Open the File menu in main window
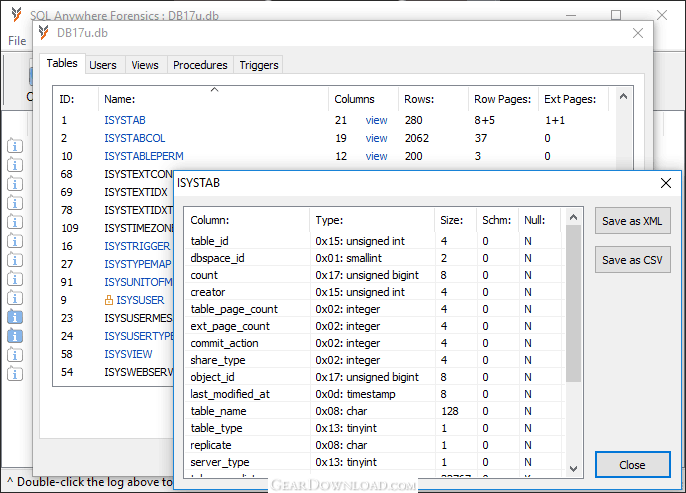Viewport: 686px width, 493px height. 17,41
